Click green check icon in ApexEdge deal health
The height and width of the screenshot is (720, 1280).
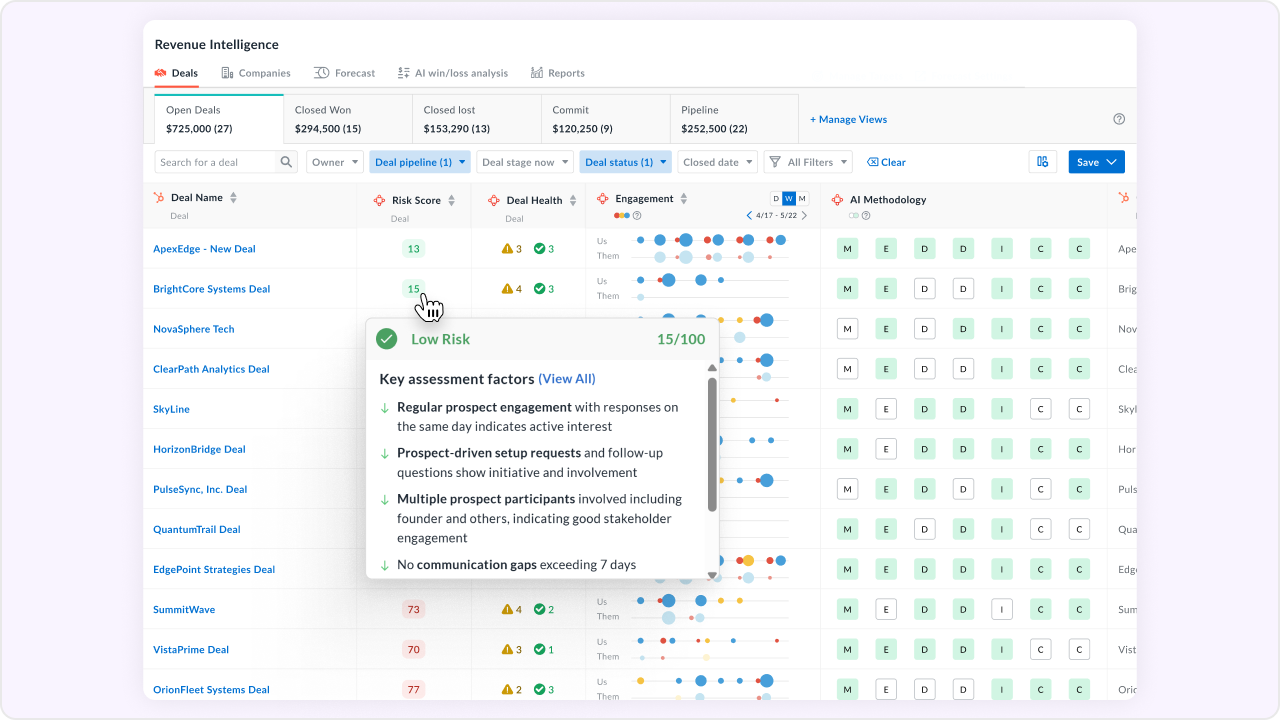pos(539,249)
